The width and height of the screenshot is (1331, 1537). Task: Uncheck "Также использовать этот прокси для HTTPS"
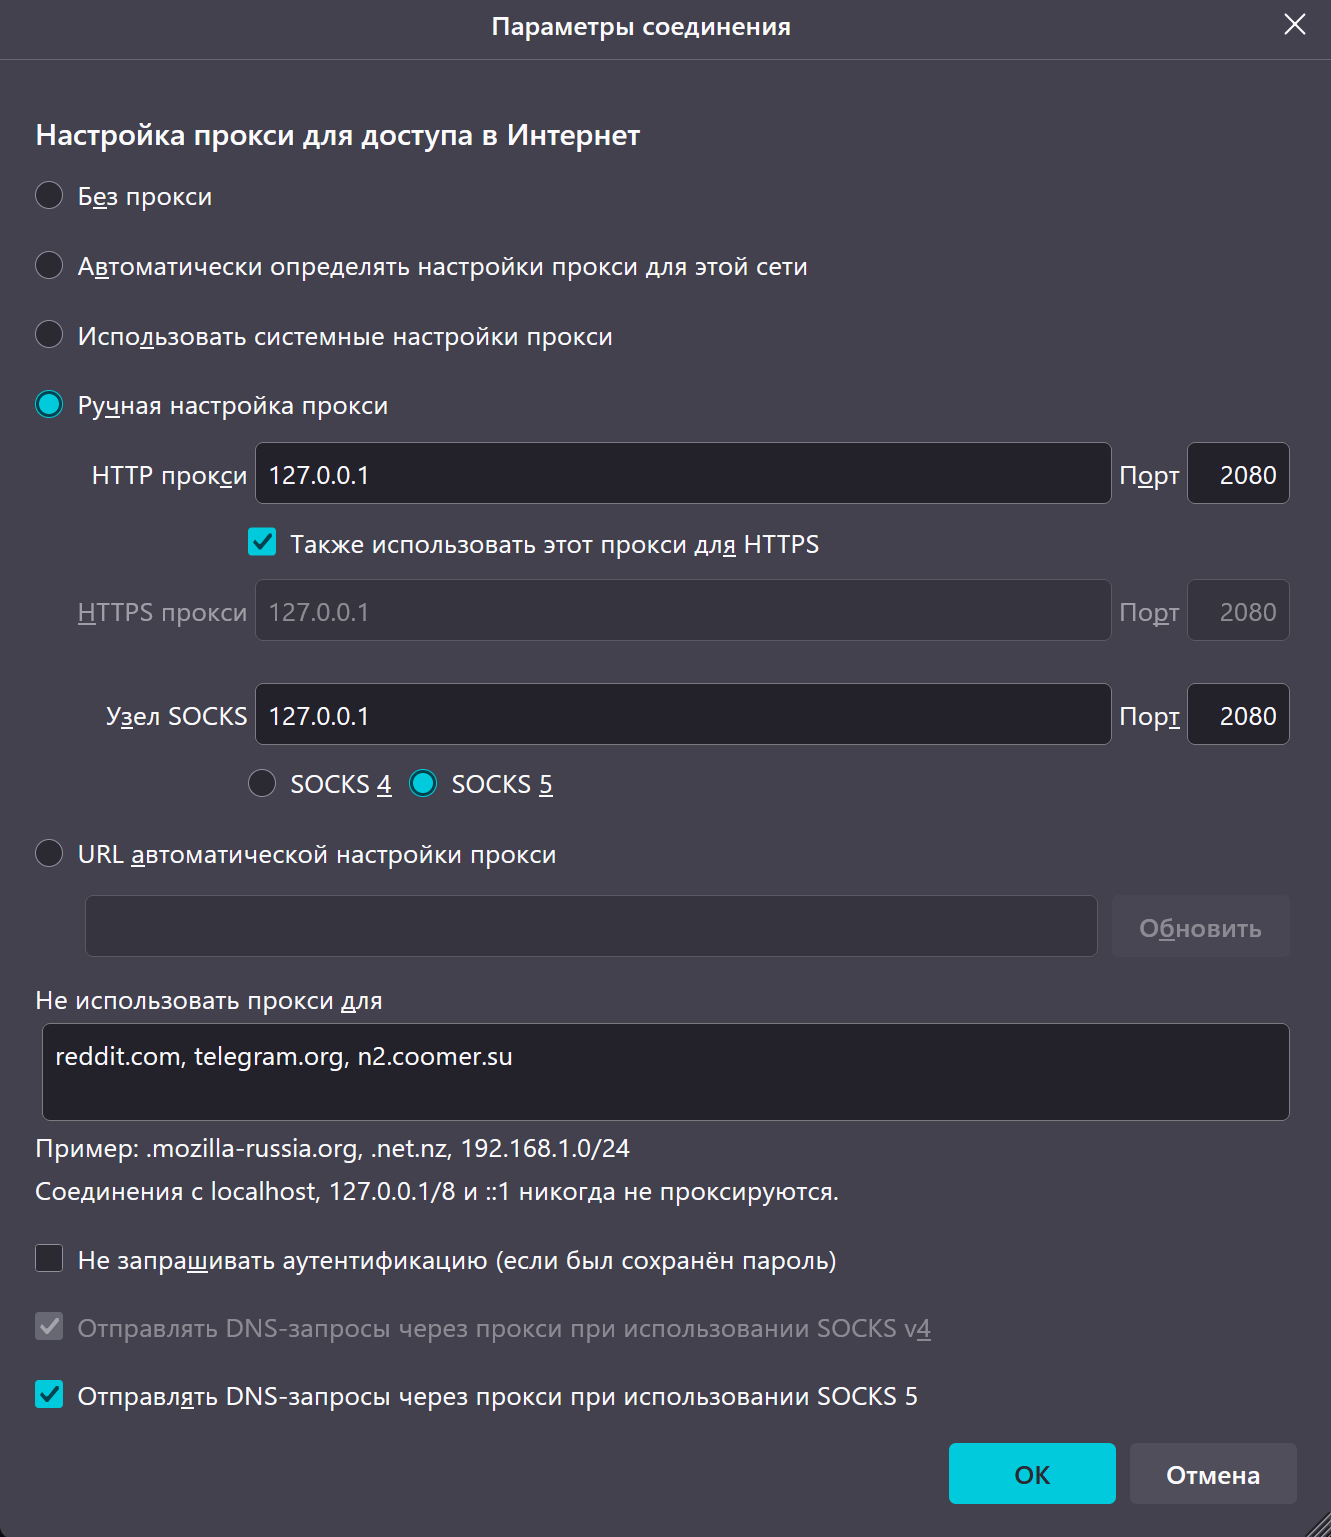262,543
